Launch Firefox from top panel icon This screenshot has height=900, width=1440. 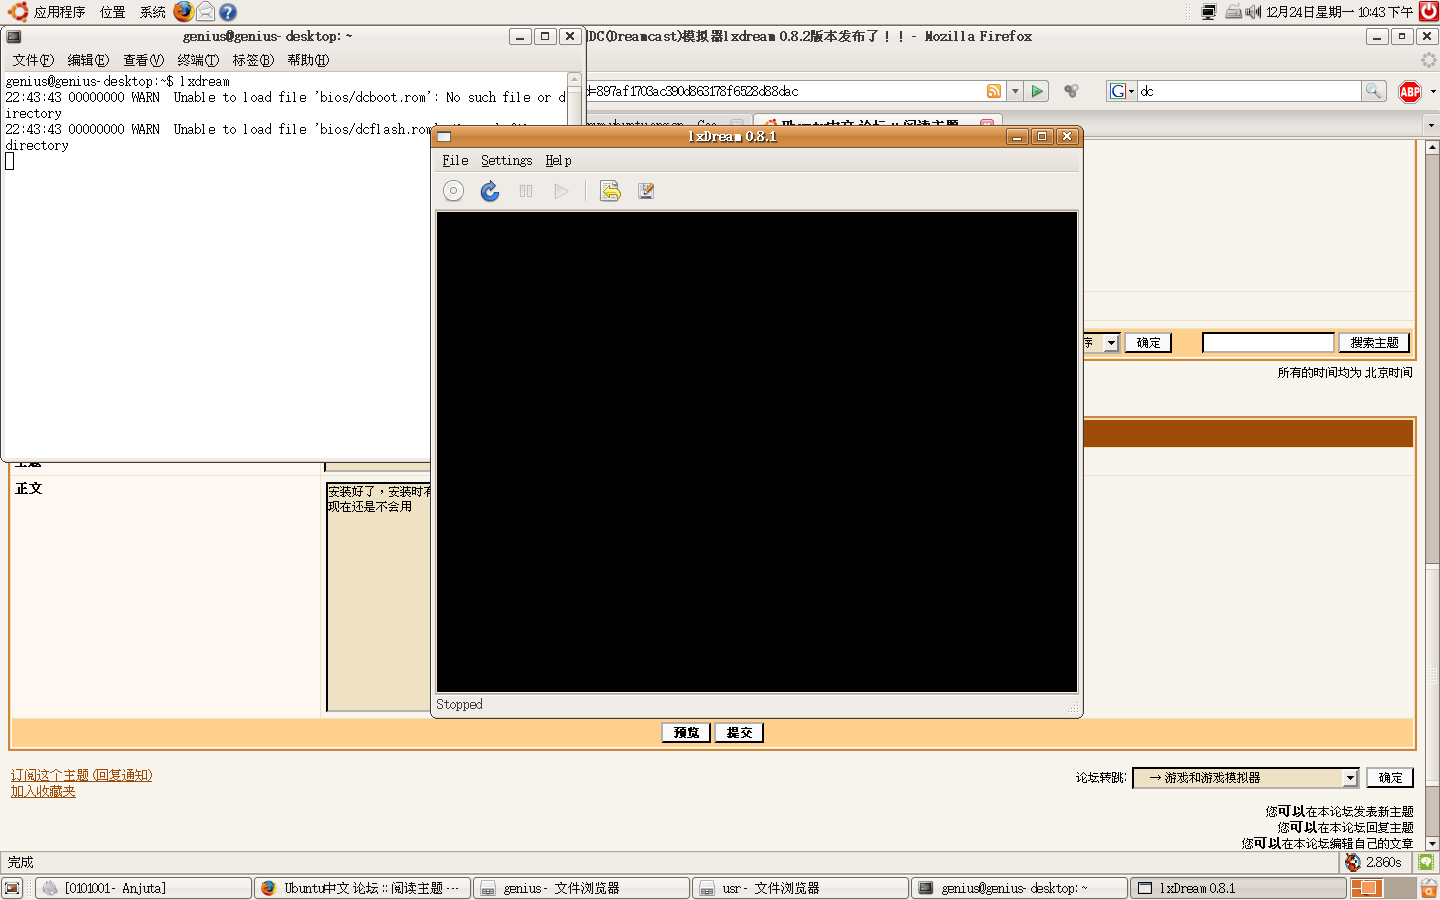(x=183, y=11)
